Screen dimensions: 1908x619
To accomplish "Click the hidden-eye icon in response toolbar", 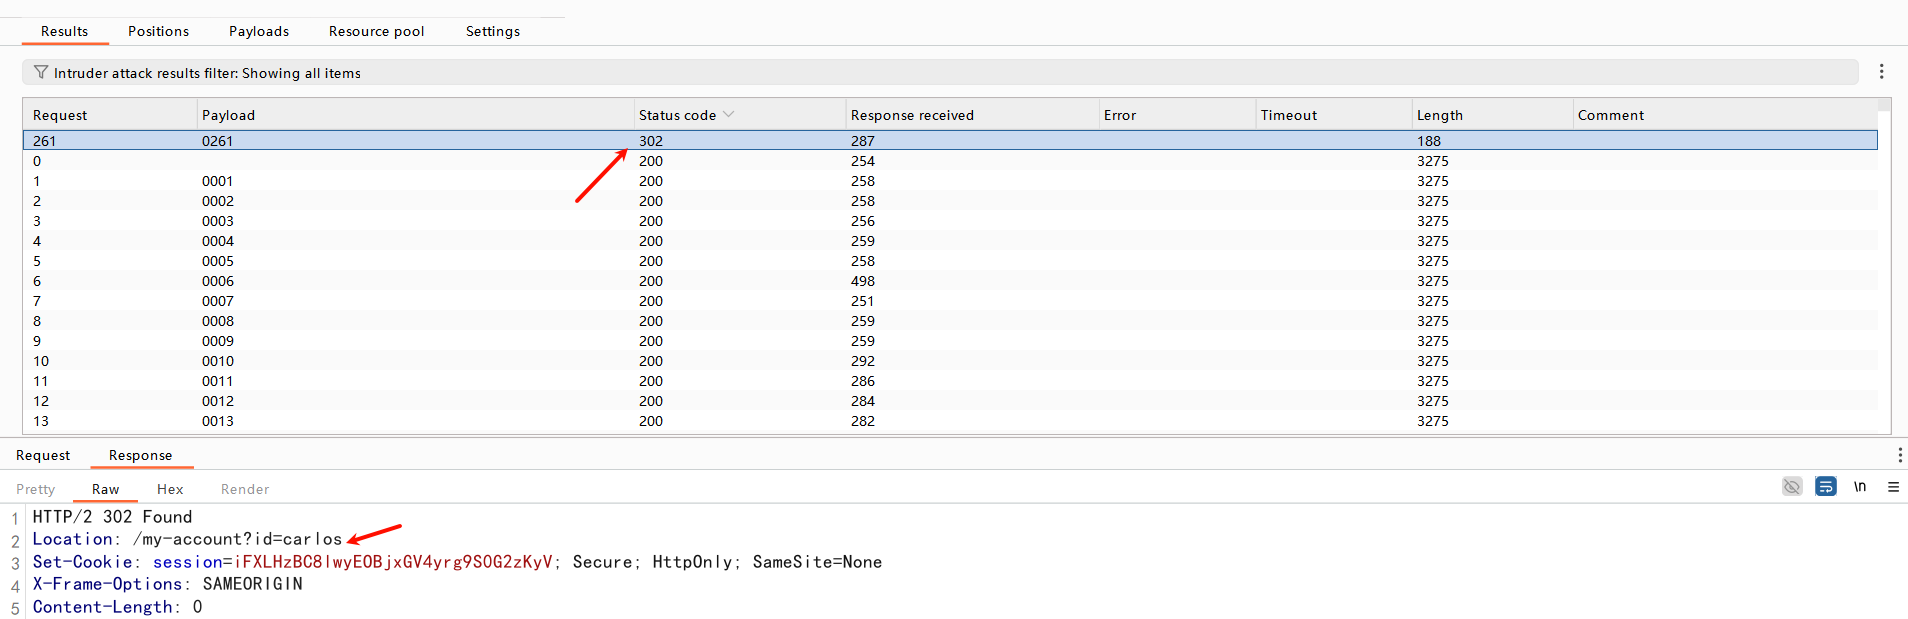I will click(1791, 487).
